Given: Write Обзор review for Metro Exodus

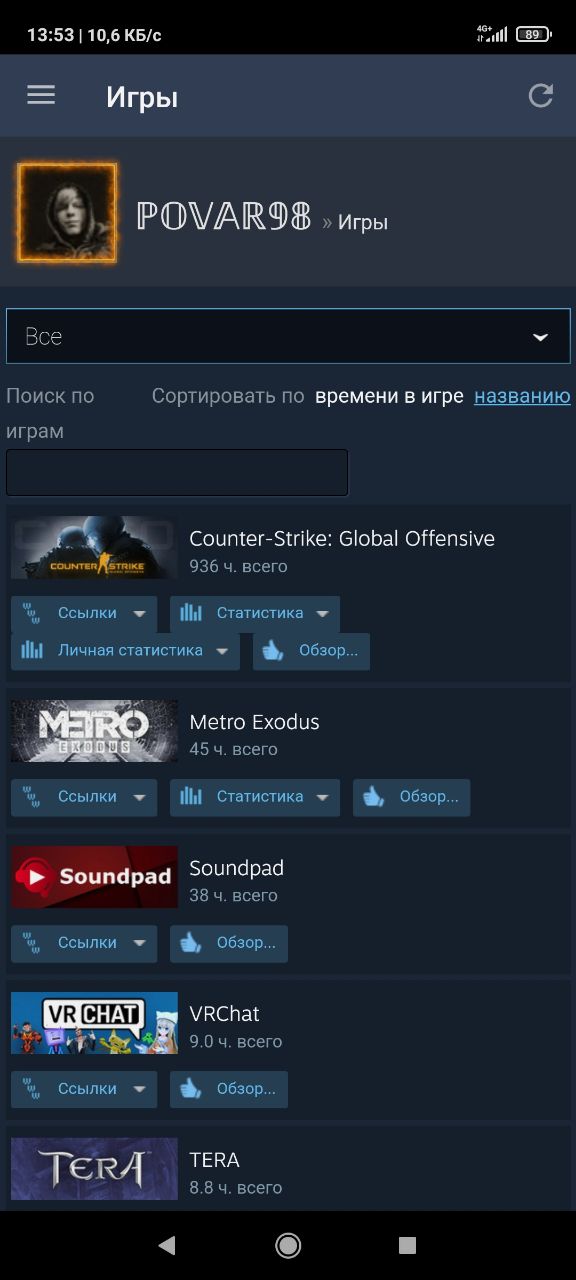Looking at the screenshot, I should coord(411,797).
